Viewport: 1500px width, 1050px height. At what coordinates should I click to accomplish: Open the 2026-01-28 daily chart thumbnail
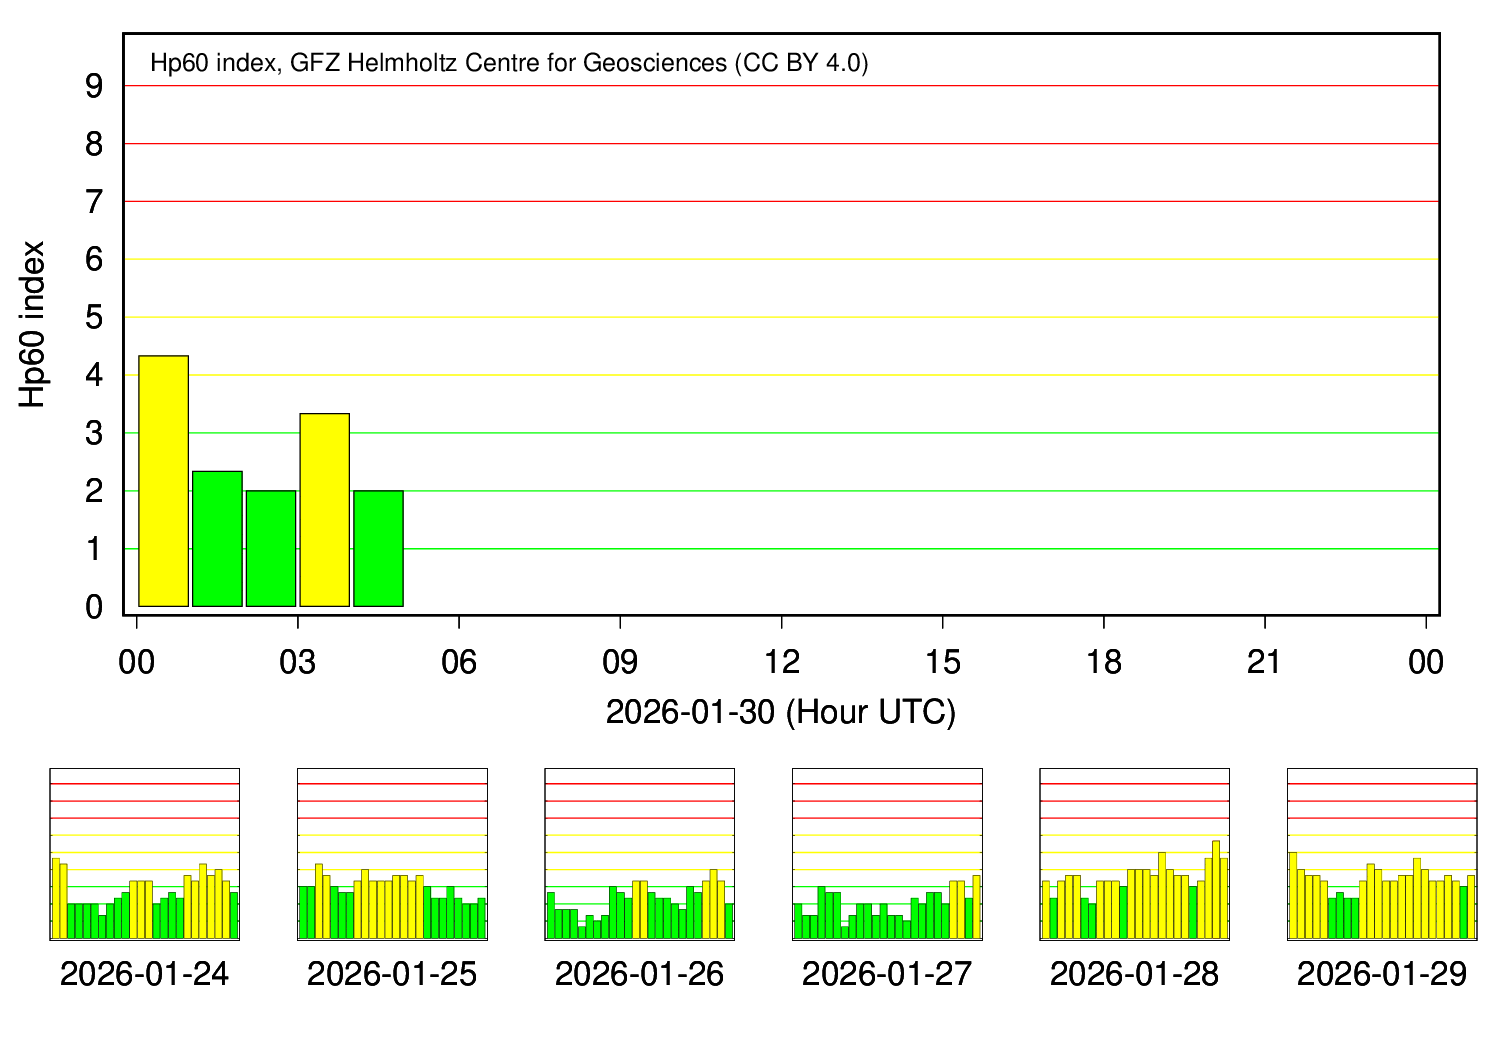(x=1133, y=855)
